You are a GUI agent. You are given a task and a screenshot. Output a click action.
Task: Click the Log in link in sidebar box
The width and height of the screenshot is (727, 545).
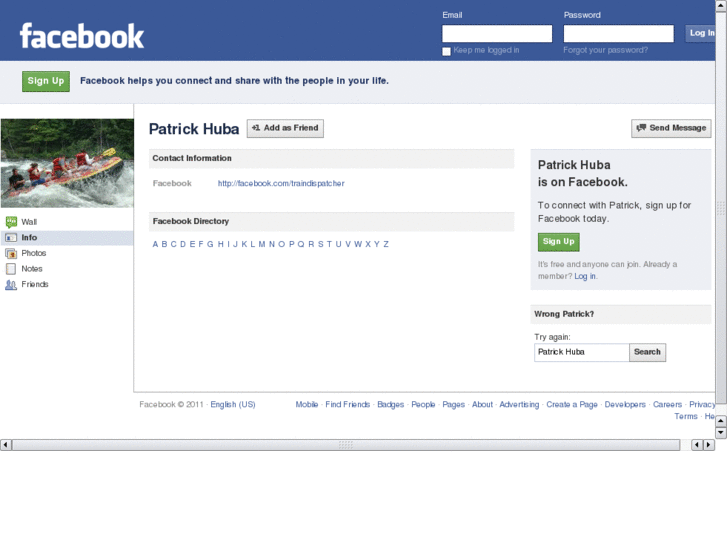(x=585, y=276)
